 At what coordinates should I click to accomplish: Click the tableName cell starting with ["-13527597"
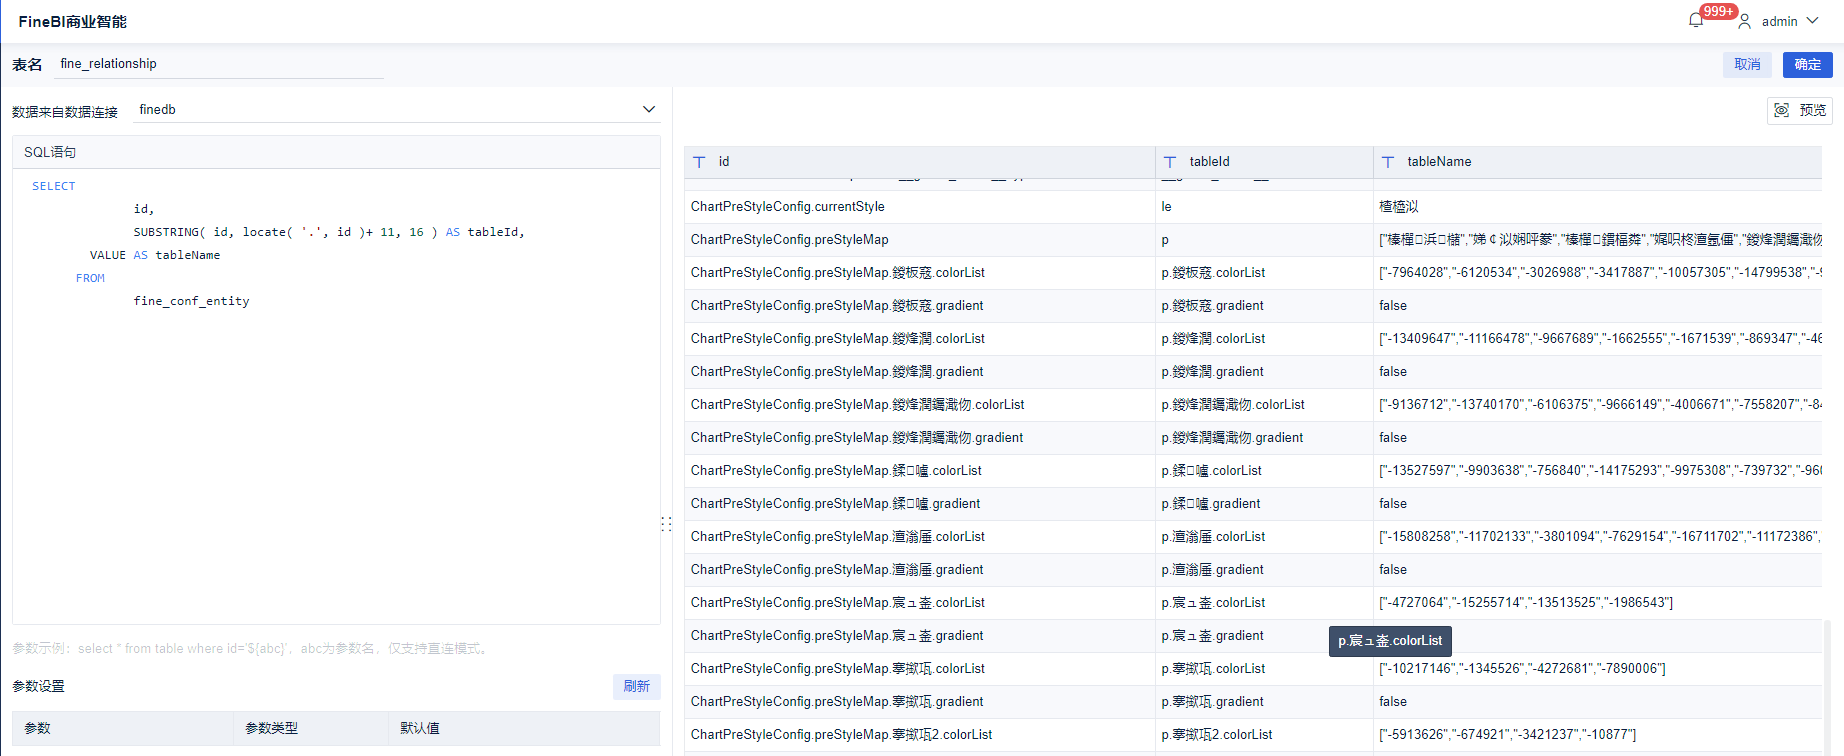(1598, 471)
